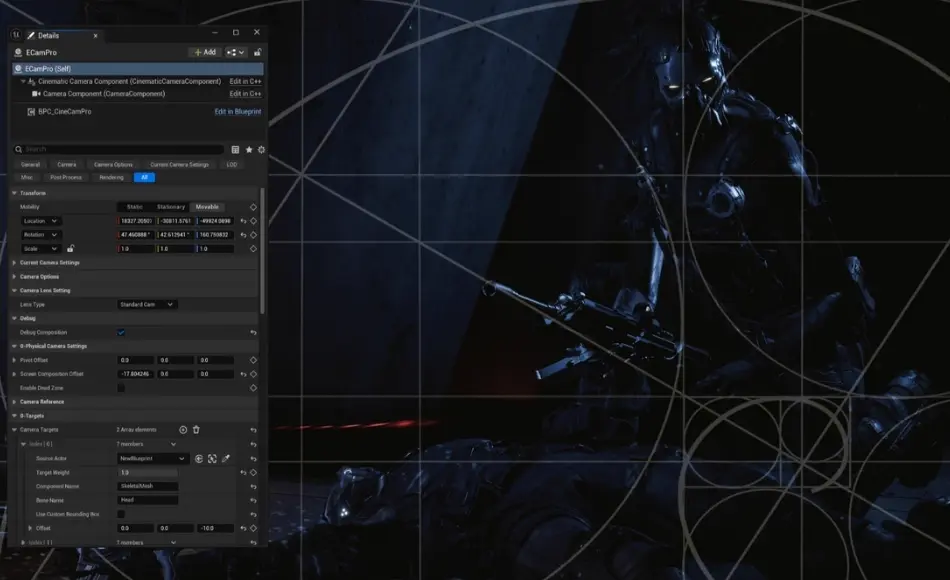Open the Details settings gear icon

tap(261, 150)
